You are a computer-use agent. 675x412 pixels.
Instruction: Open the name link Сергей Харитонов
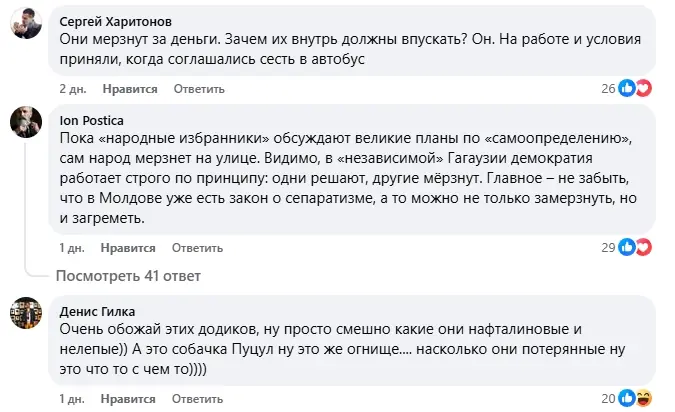(x=115, y=22)
